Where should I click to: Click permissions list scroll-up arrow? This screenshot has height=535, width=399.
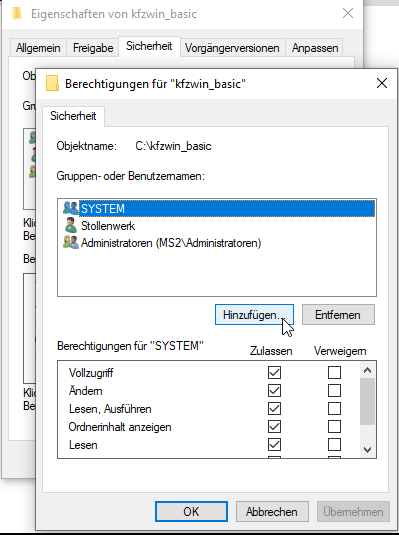click(367, 370)
